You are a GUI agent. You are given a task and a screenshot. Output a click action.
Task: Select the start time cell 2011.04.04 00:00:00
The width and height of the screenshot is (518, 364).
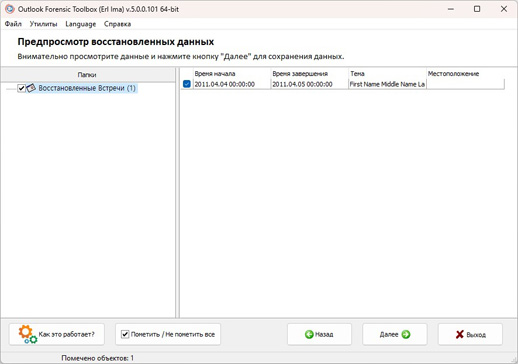(232, 84)
